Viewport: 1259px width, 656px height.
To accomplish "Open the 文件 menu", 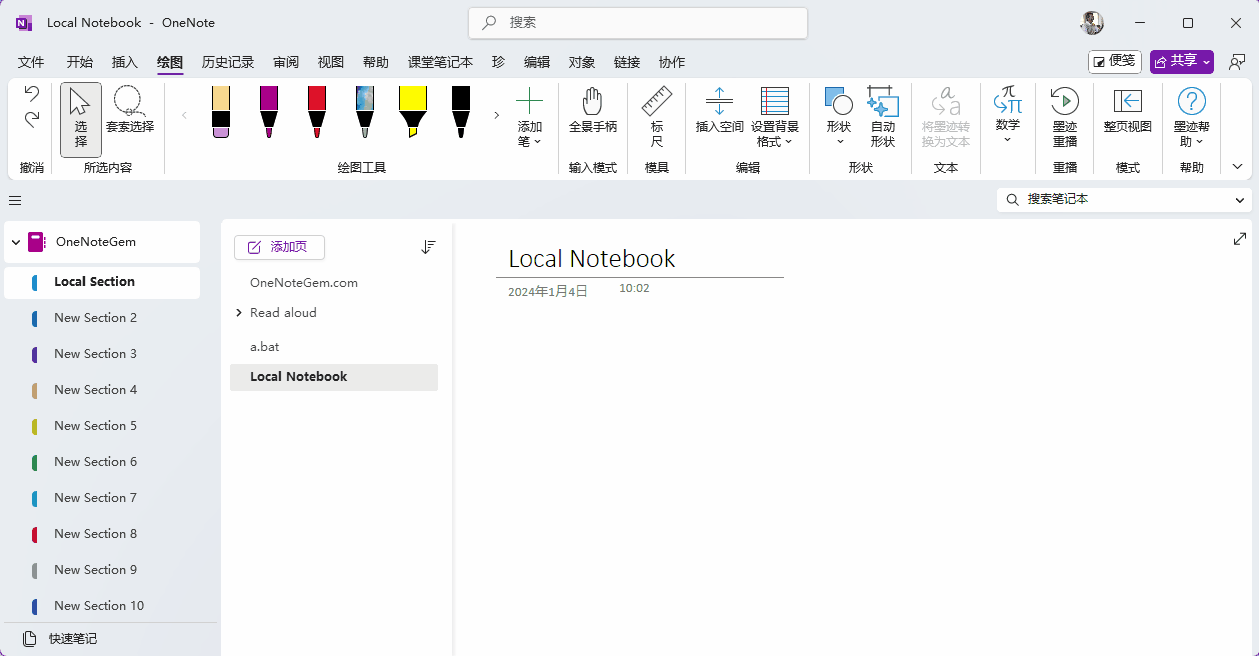I will coord(31,62).
